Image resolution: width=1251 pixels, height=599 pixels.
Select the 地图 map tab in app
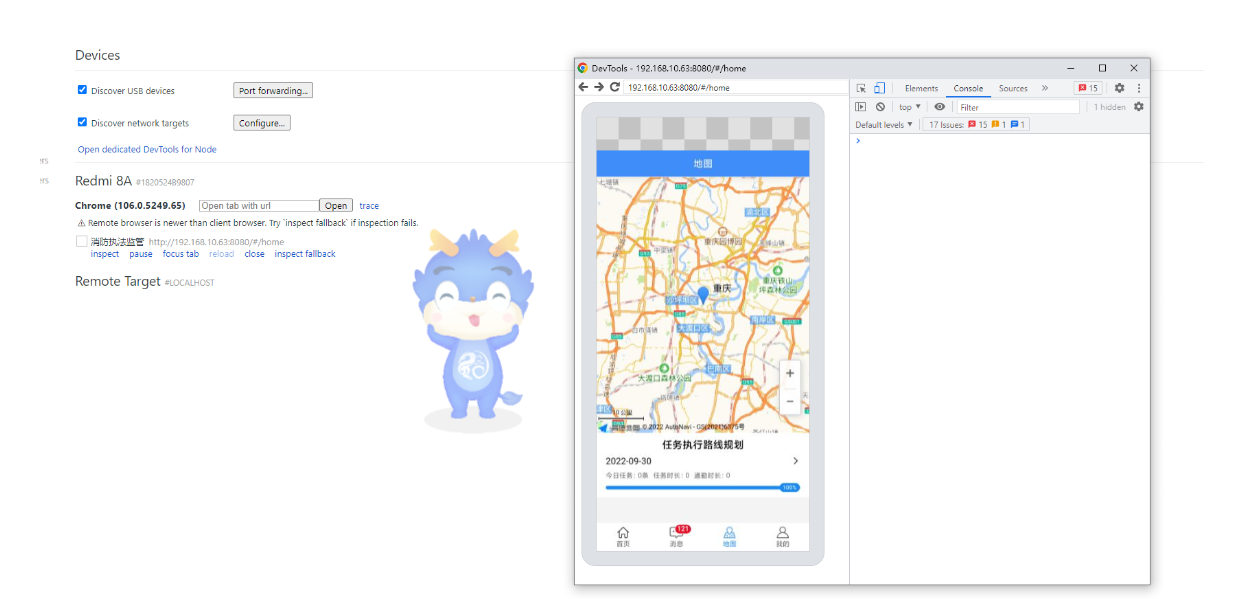coord(729,537)
